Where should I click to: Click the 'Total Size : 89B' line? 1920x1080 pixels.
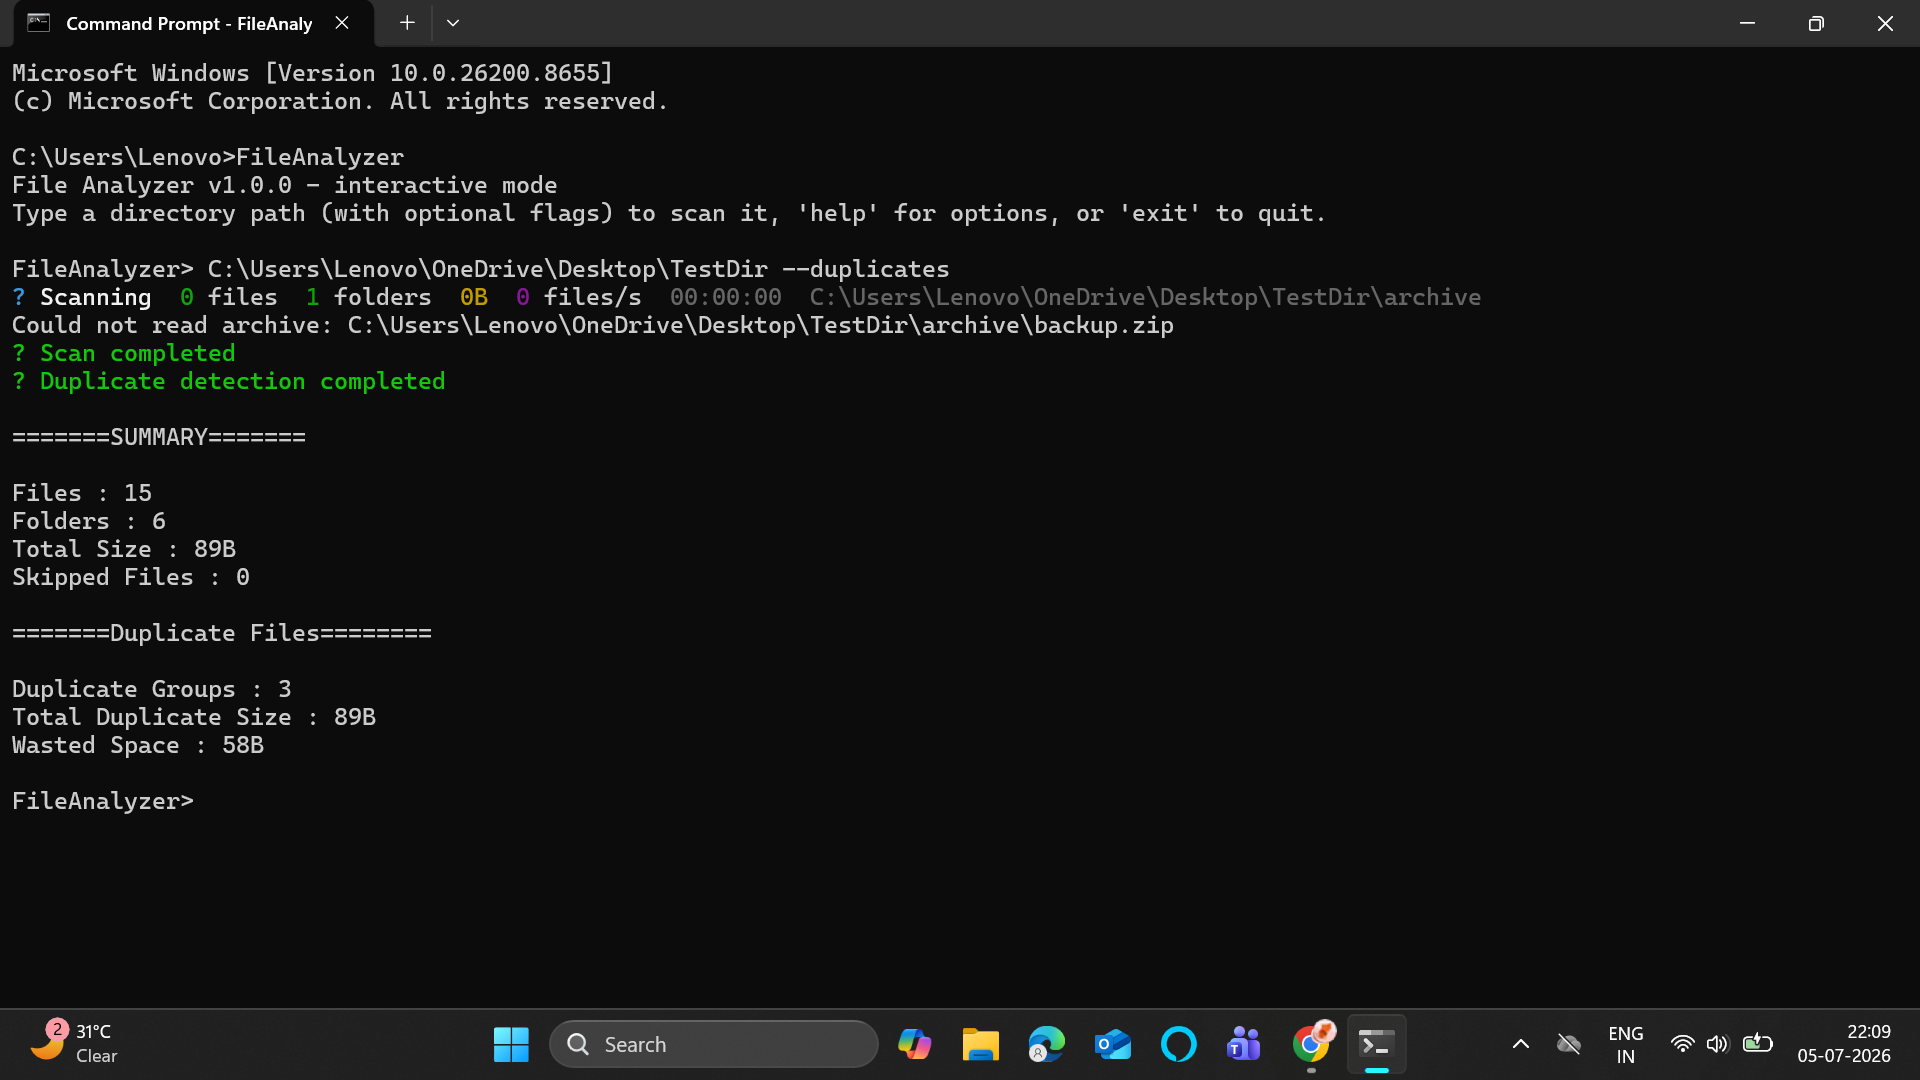124,549
